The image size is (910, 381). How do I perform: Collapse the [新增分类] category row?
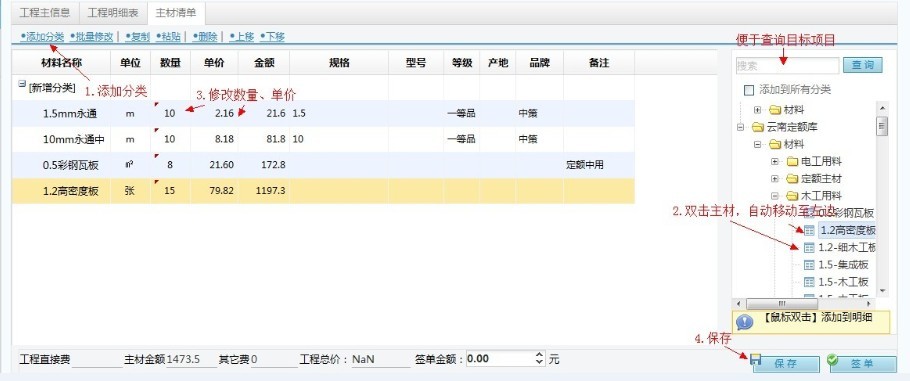click(x=22, y=84)
